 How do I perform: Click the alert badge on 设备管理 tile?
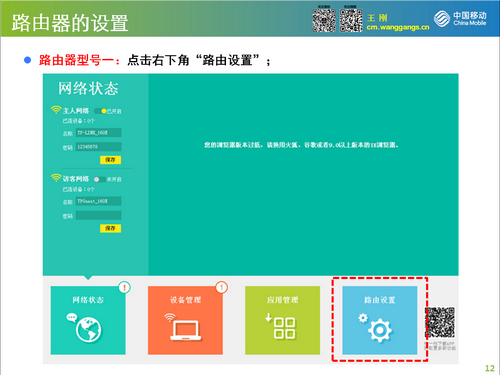221,287
